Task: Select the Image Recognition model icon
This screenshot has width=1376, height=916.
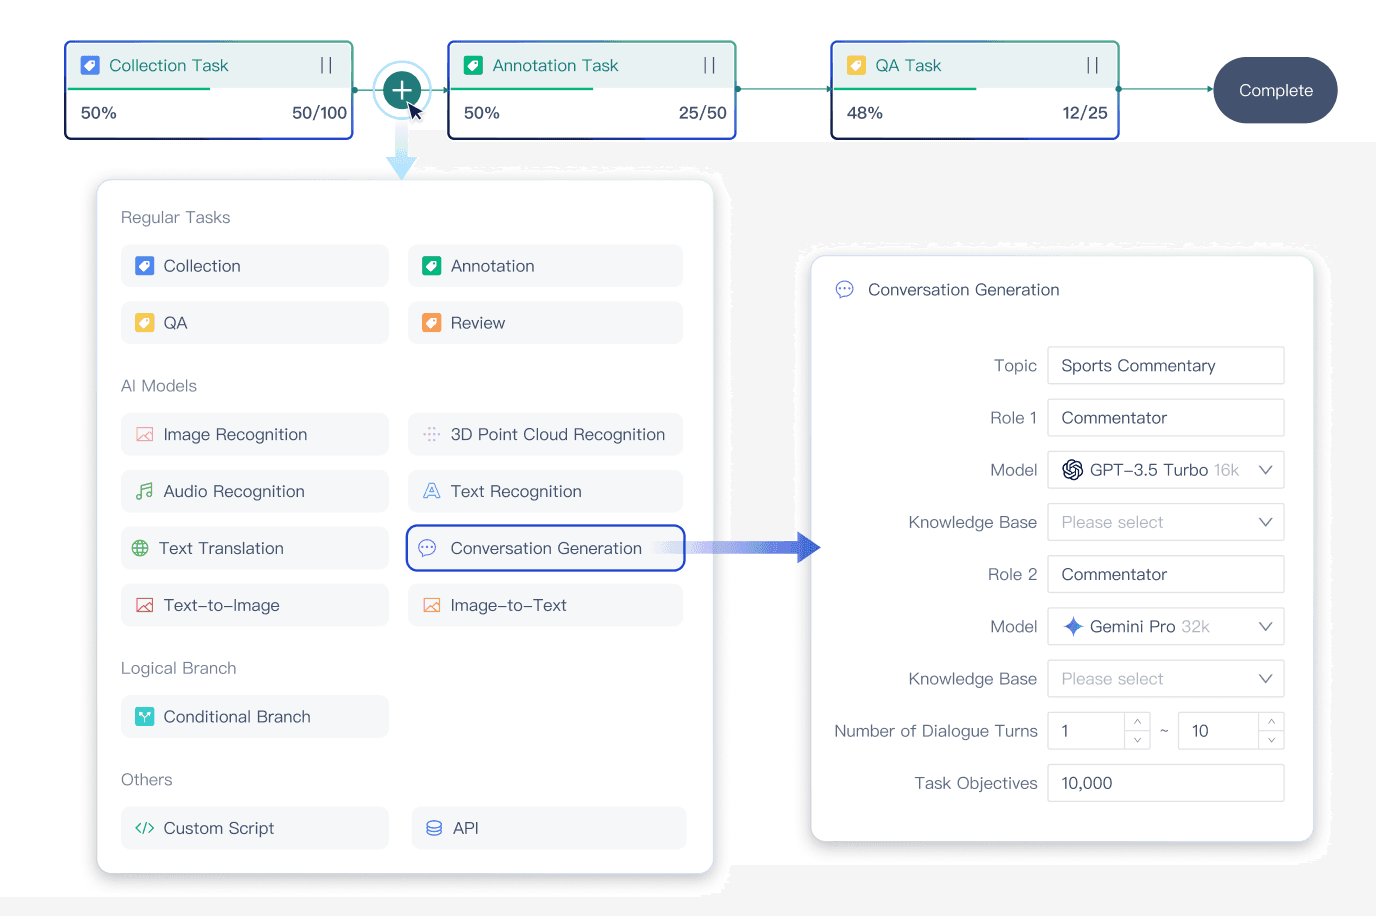Action: tap(145, 435)
